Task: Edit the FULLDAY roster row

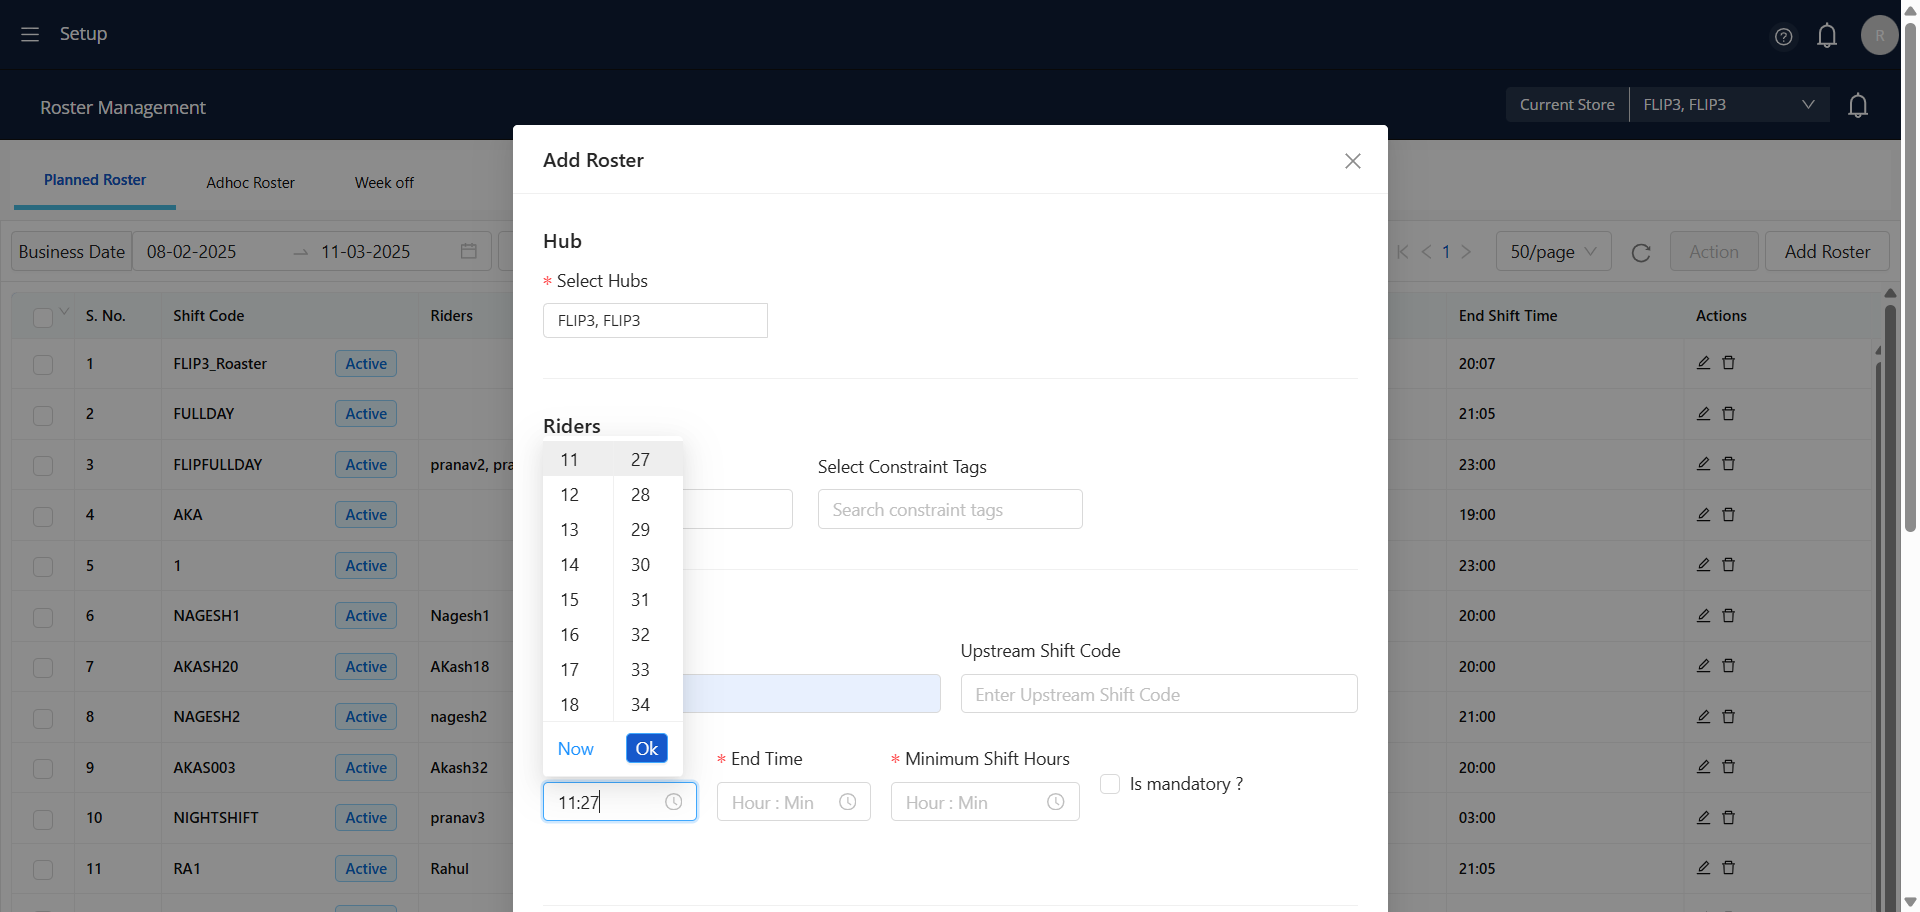Action: (x=1703, y=413)
